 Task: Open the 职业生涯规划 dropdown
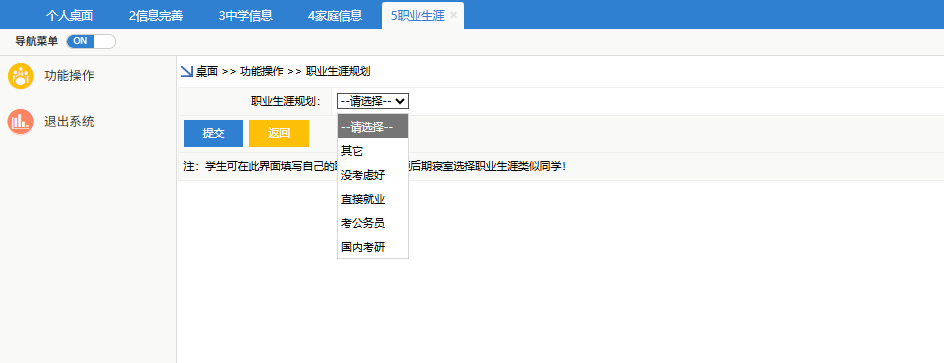coord(373,101)
